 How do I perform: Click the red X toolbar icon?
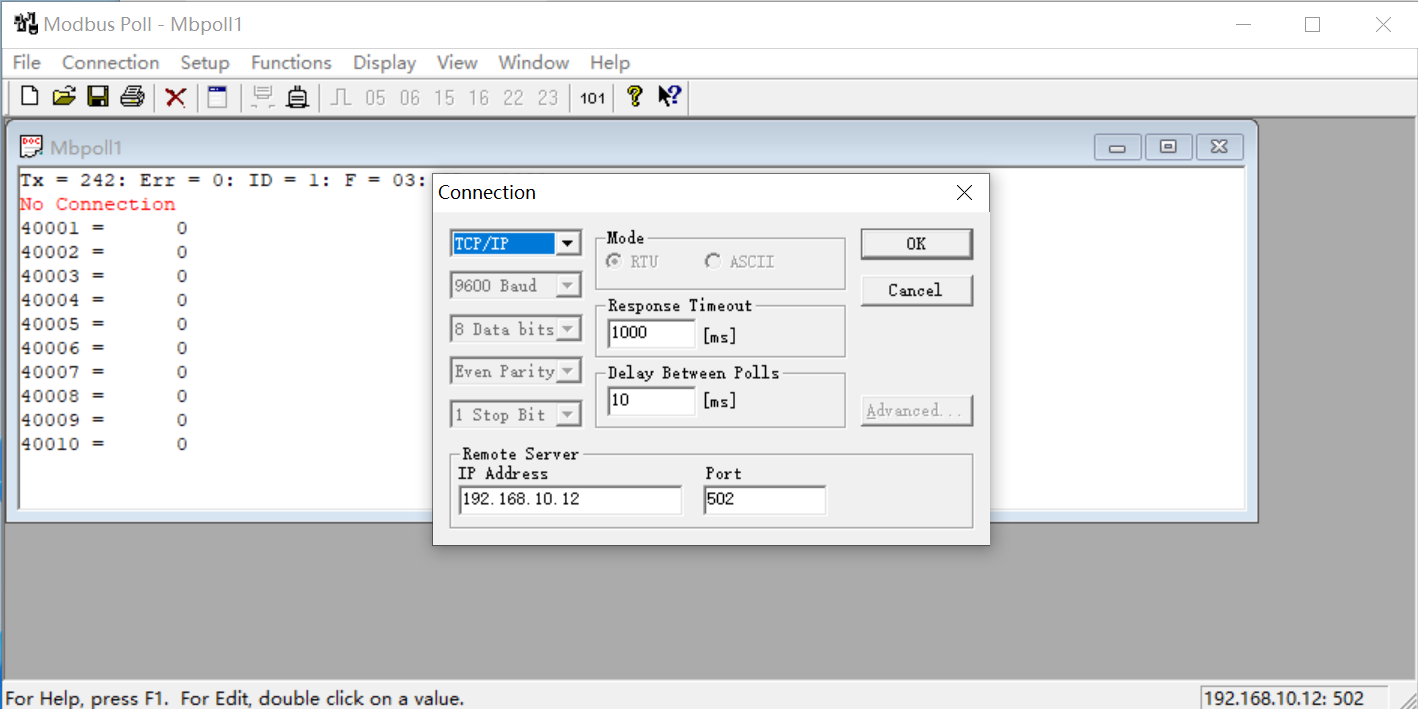coord(176,97)
